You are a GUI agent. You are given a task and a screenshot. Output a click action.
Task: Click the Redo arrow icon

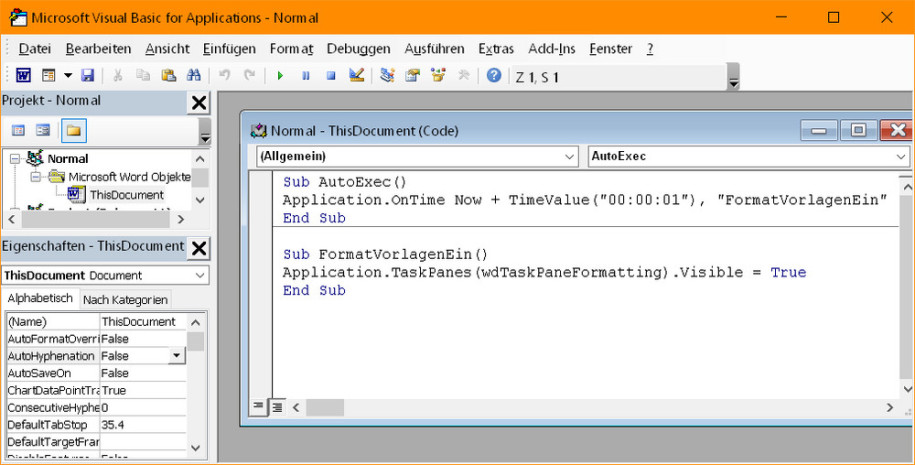250,75
